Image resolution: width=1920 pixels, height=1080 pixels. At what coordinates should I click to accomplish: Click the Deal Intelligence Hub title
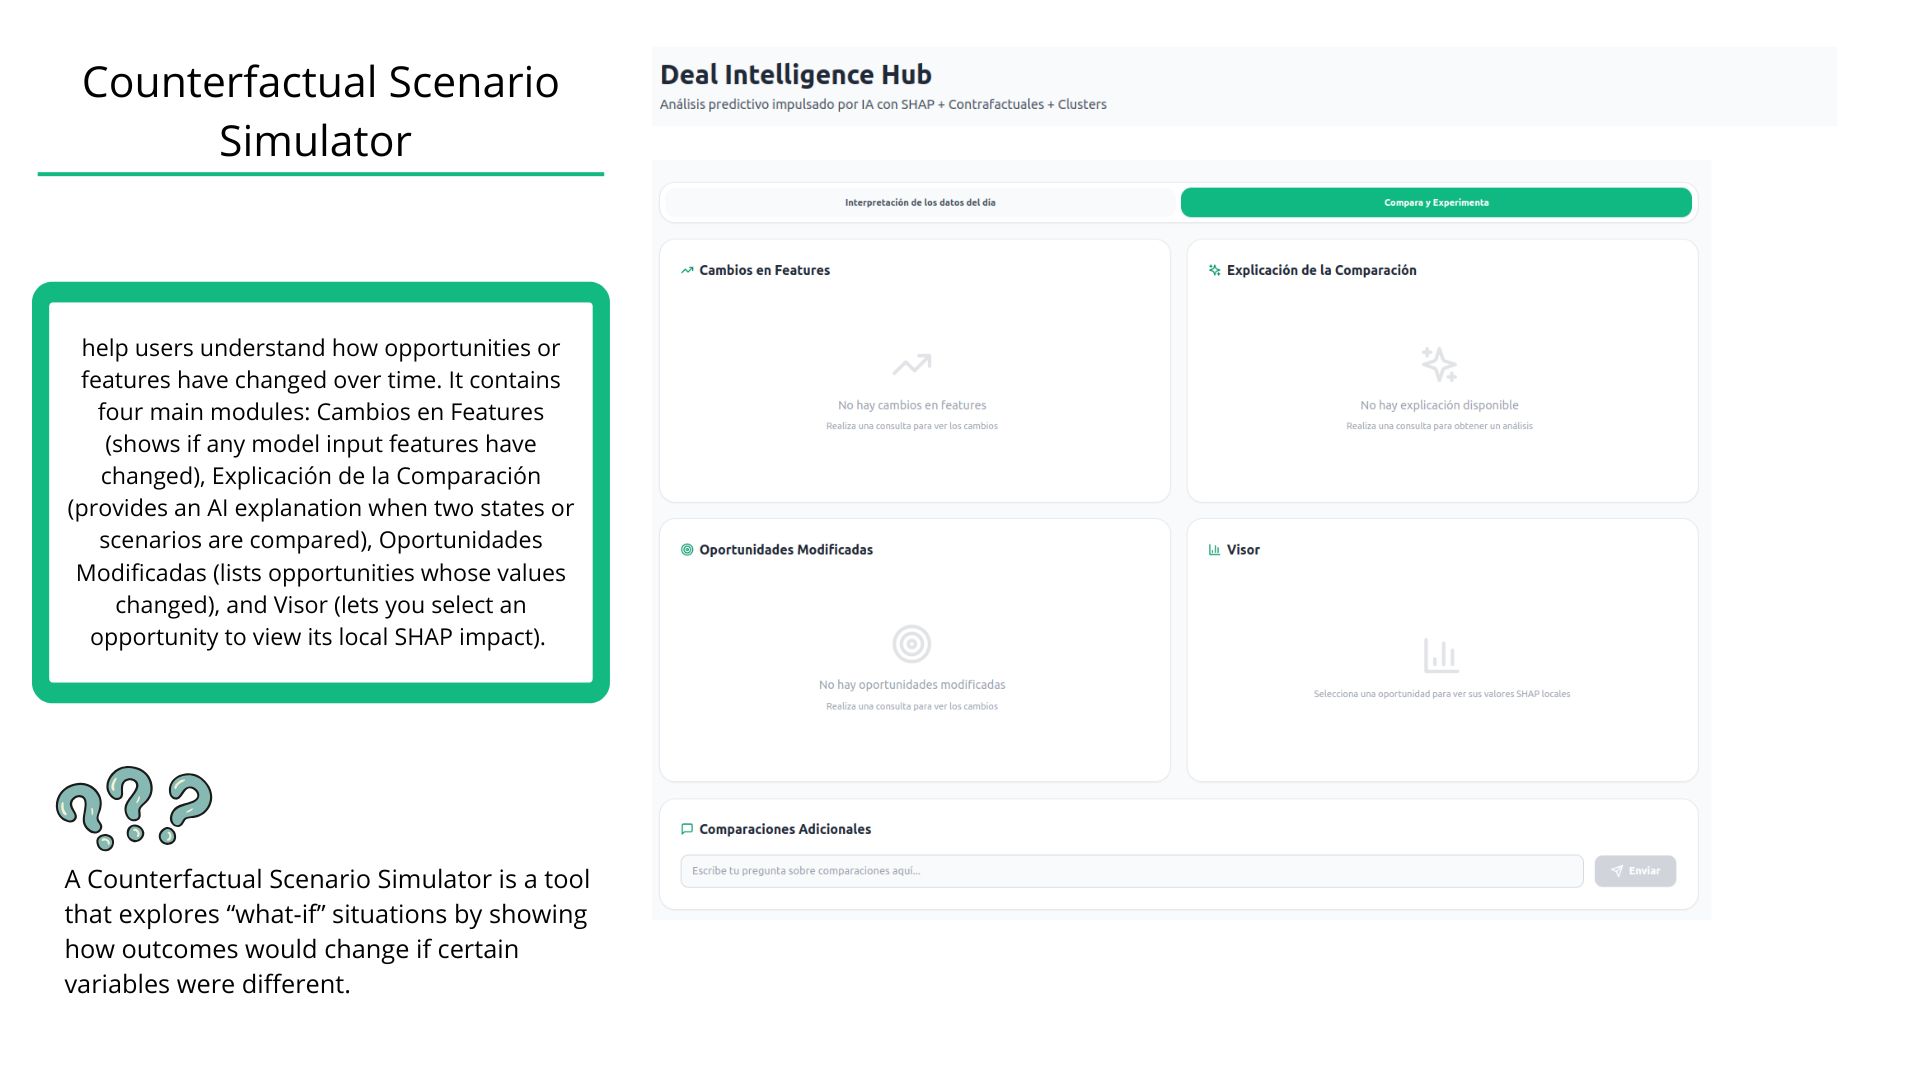click(x=796, y=75)
